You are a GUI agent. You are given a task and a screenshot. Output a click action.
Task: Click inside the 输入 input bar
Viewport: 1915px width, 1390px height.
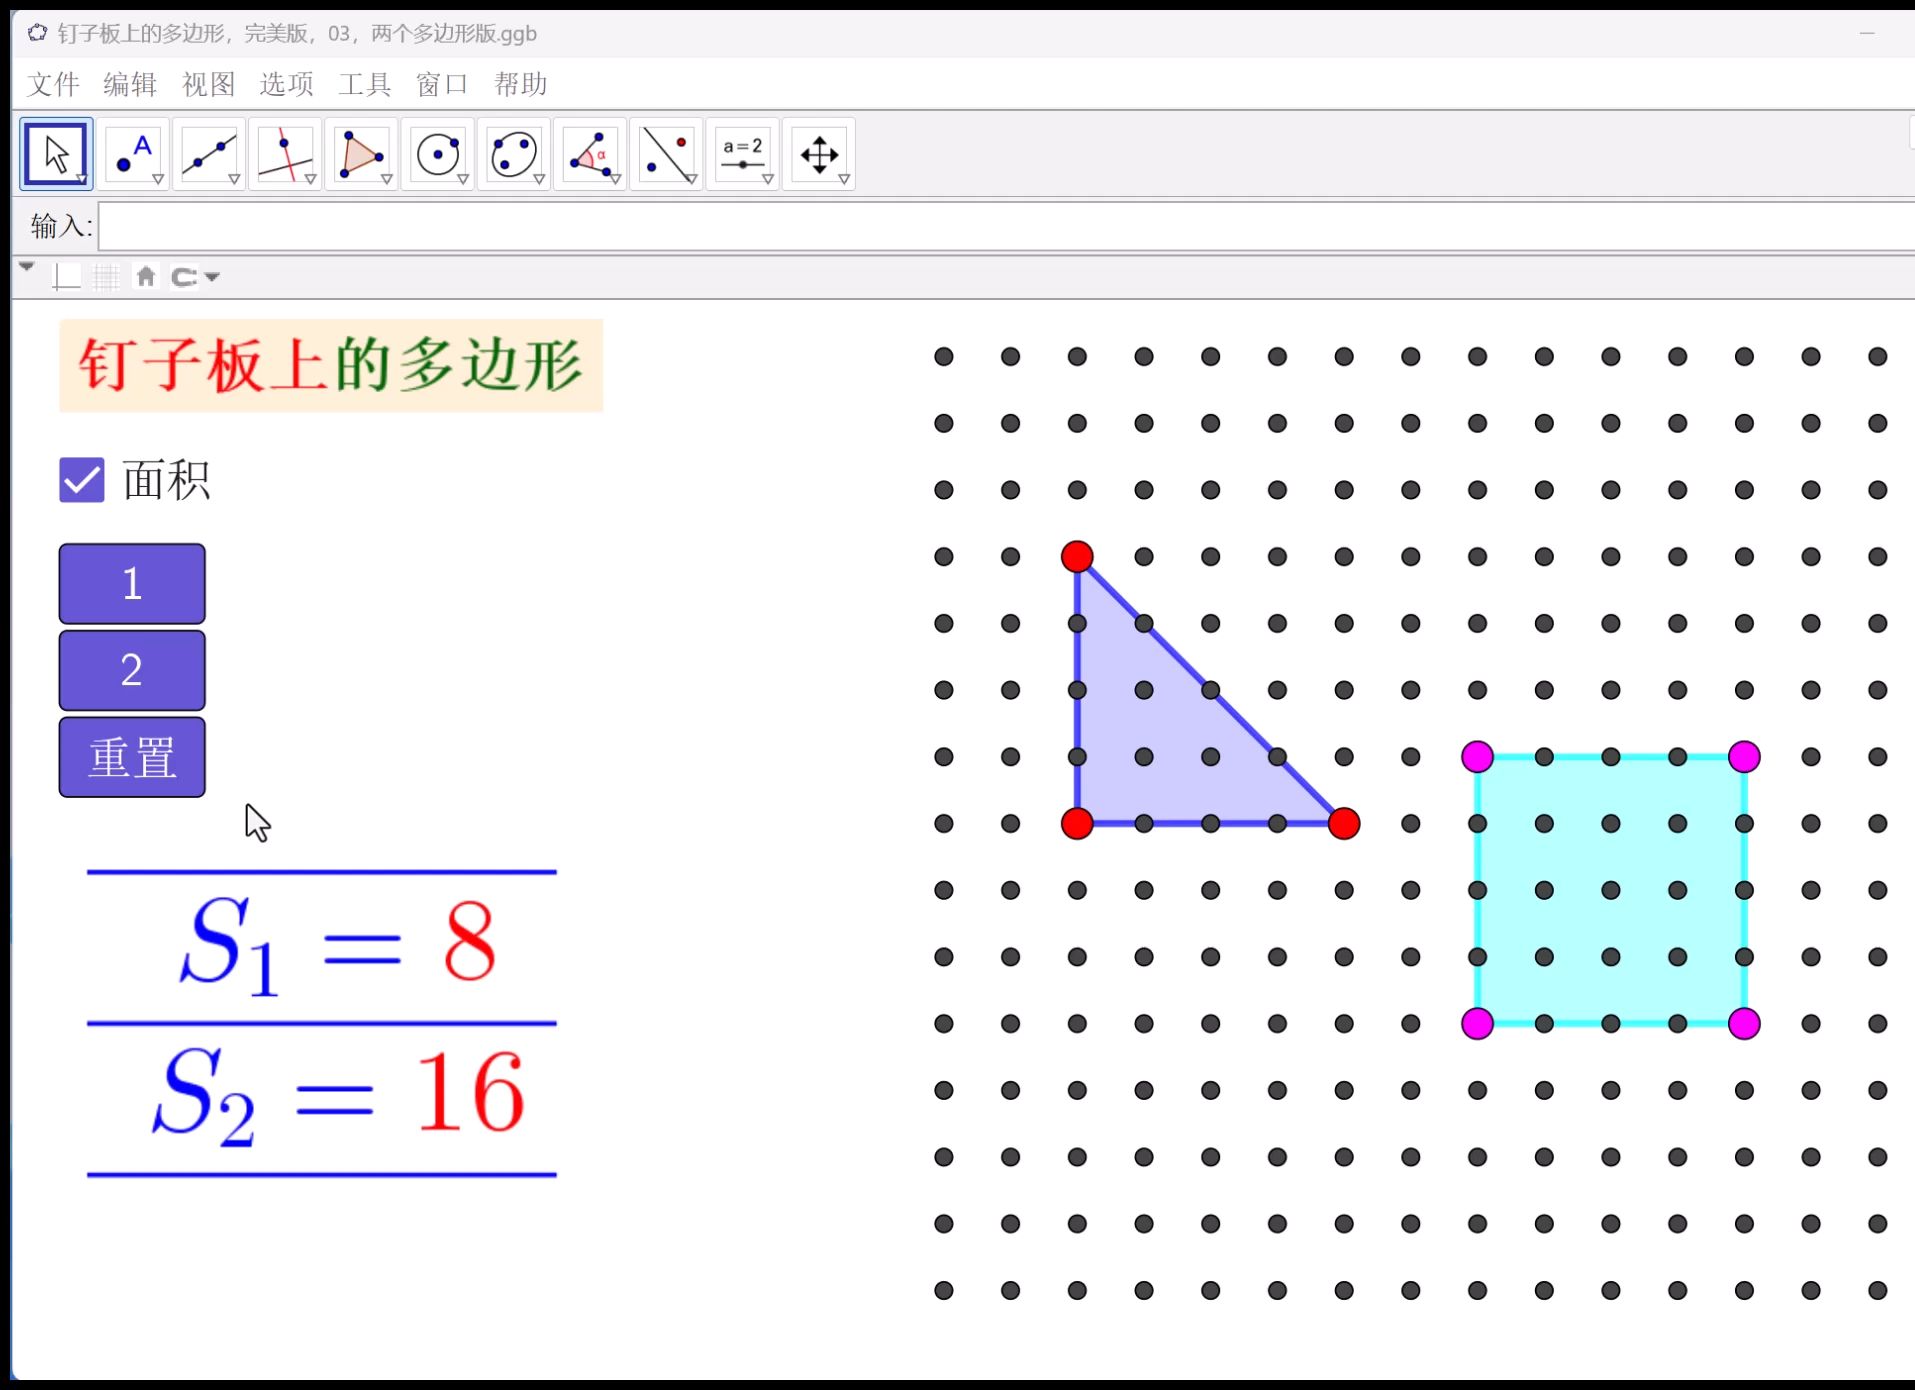point(1006,226)
